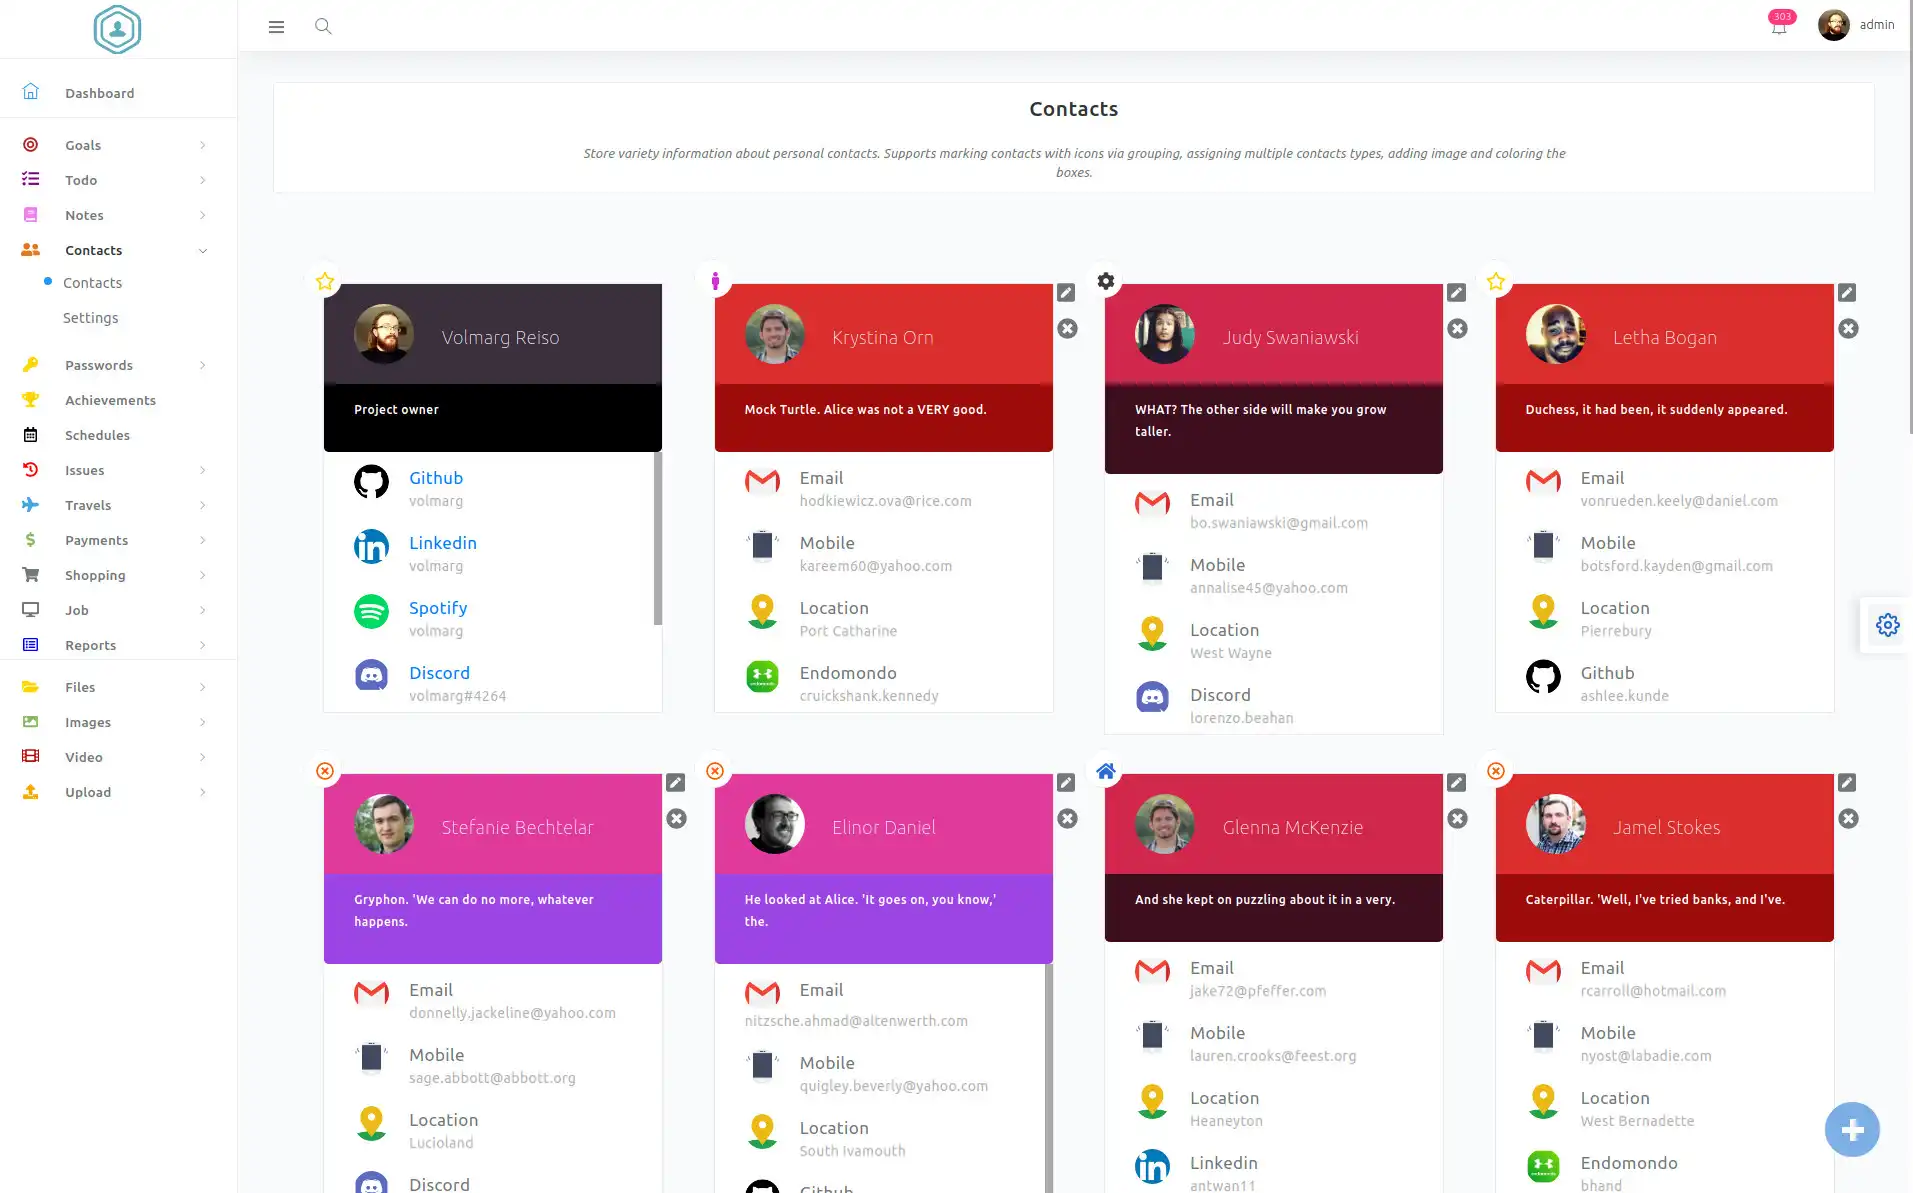Open the notifications bell icon
The image size is (1913, 1193).
coord(1778,27)
